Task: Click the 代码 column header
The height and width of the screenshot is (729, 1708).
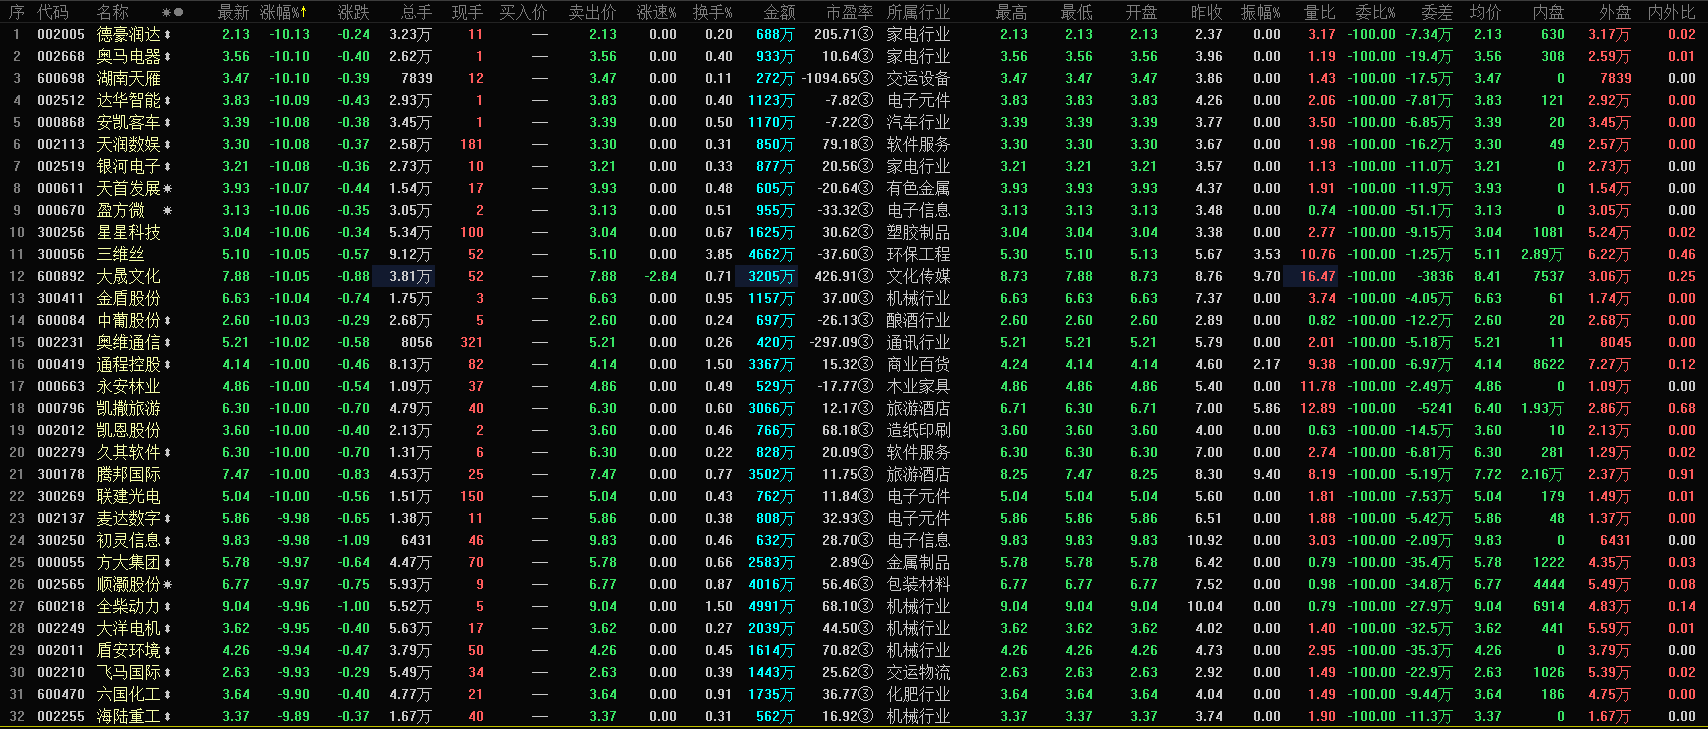Action: tap(53, 12)
